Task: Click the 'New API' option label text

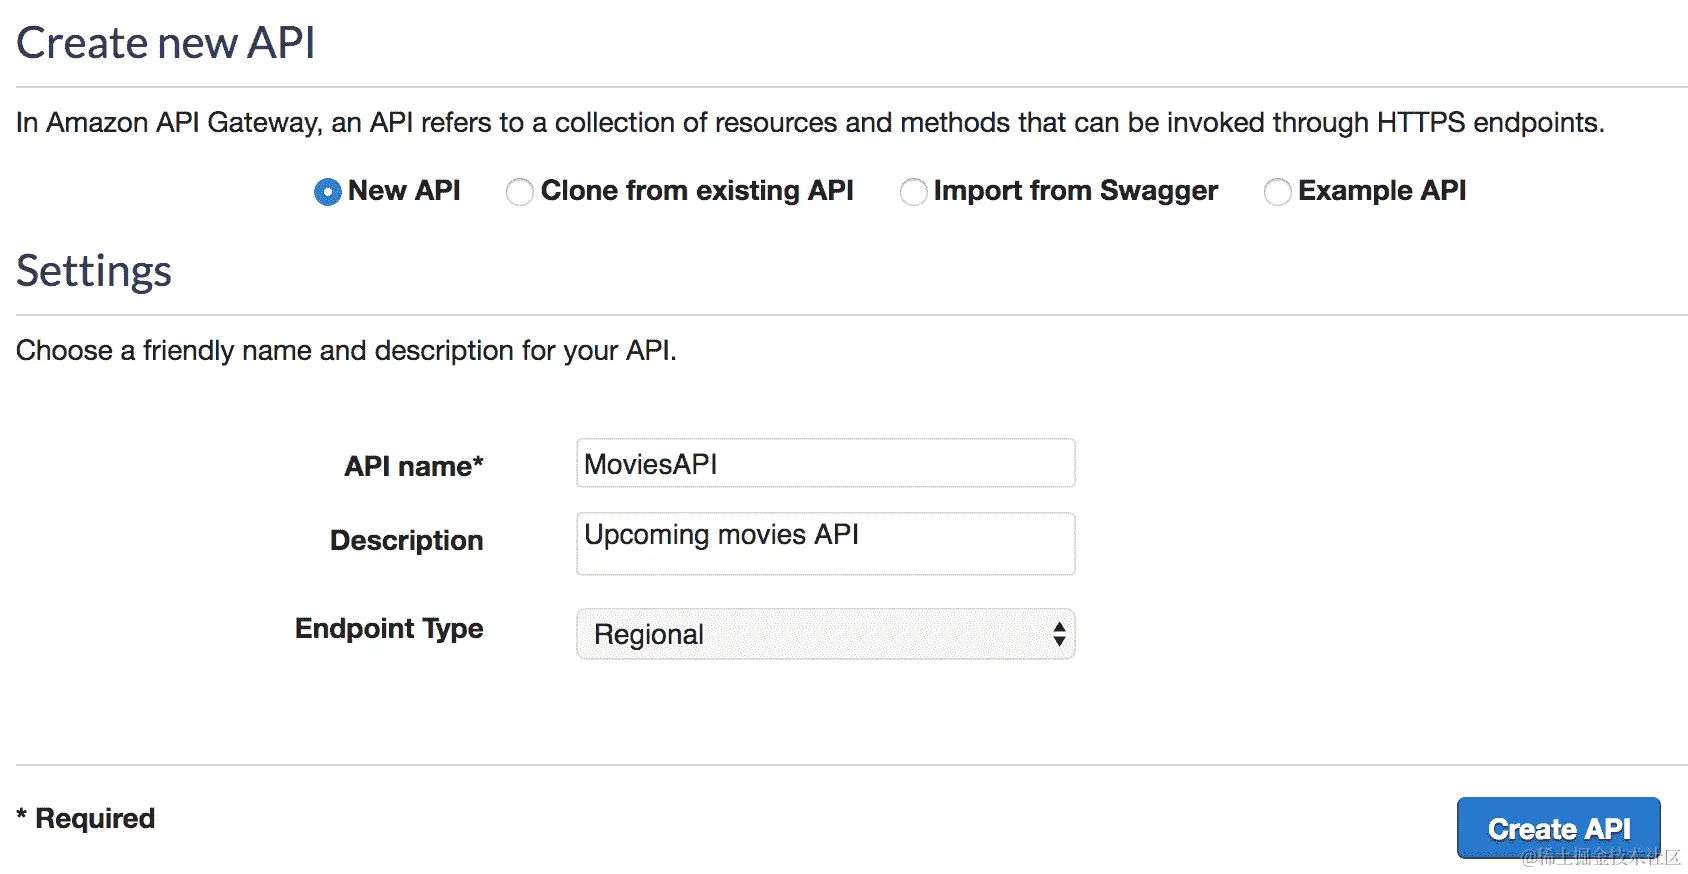Action: coord(404,190)
